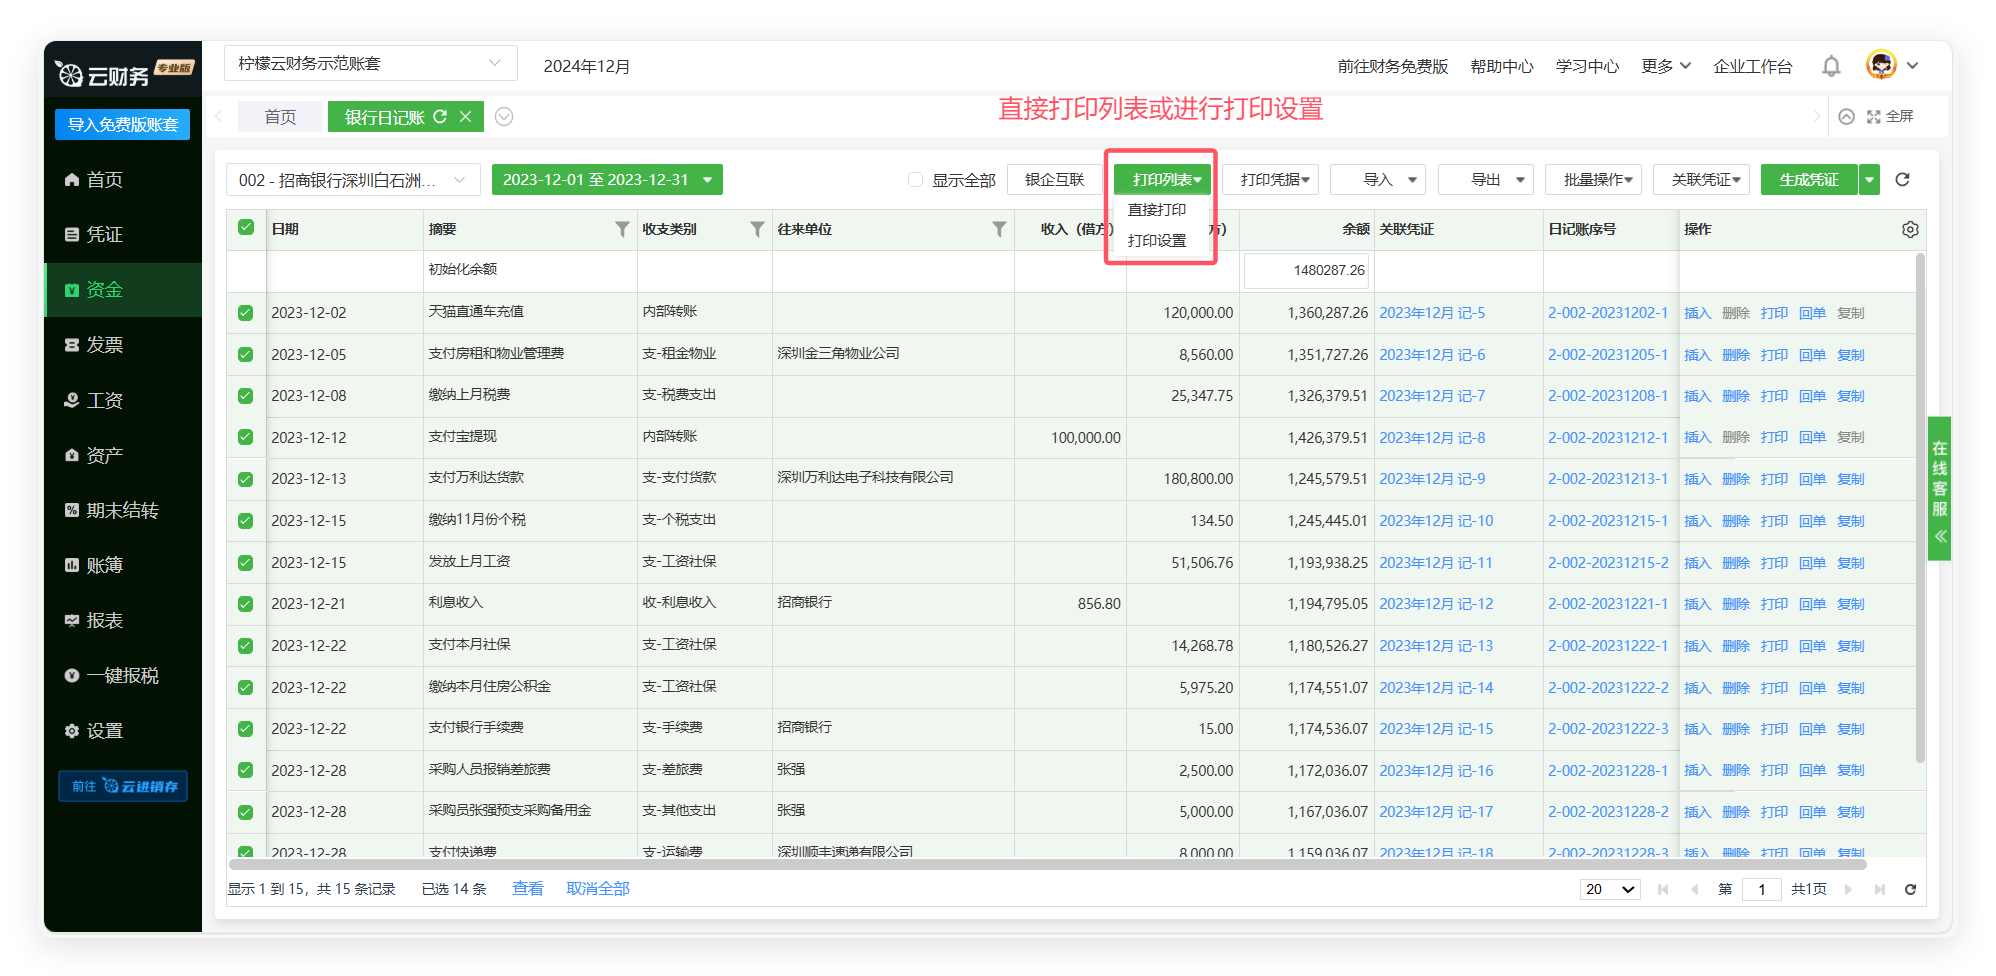This screenshot has height=976, width=1996.
Task: Open voucher link 2023年12月 记-5
Action: (1431, 313)
